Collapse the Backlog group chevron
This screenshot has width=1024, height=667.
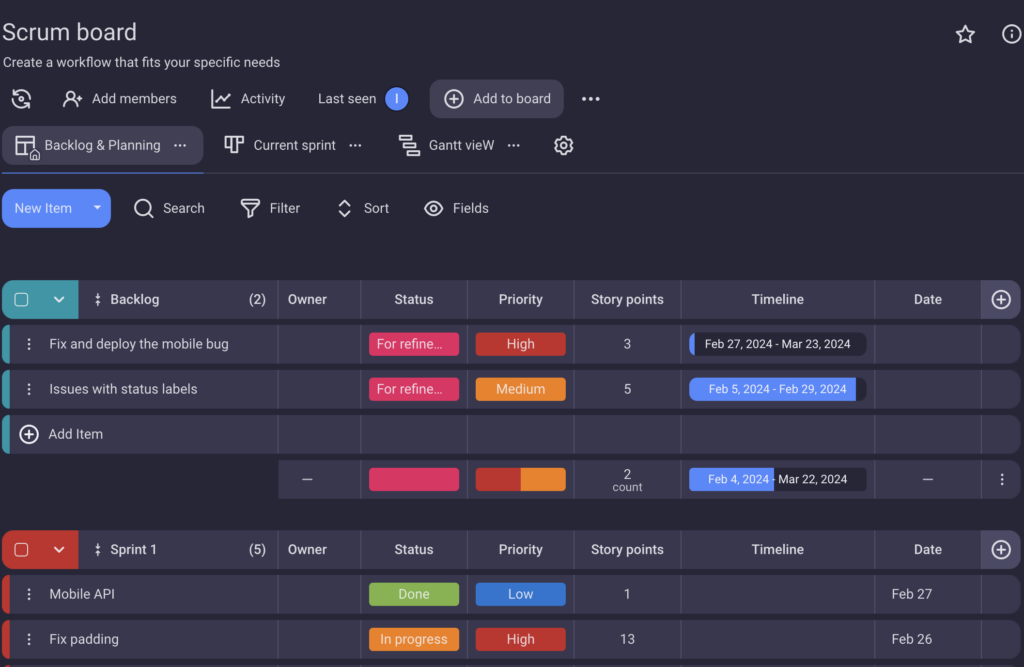click(x=59, y=299)
